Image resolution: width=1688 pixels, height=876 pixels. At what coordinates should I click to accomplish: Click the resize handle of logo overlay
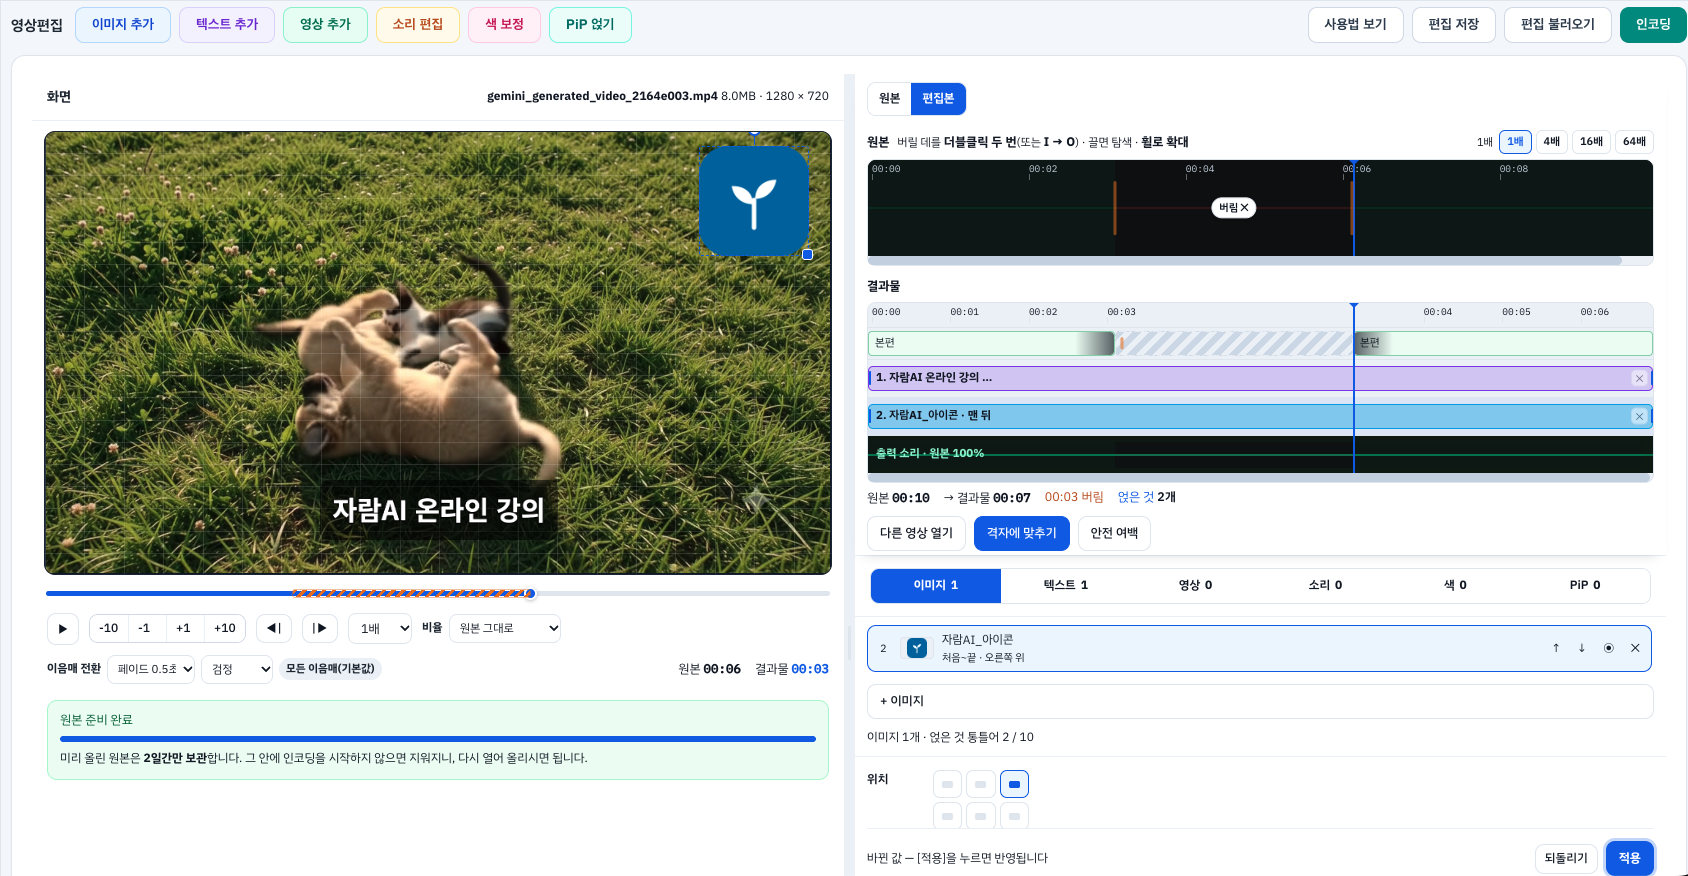click(807, 255)
